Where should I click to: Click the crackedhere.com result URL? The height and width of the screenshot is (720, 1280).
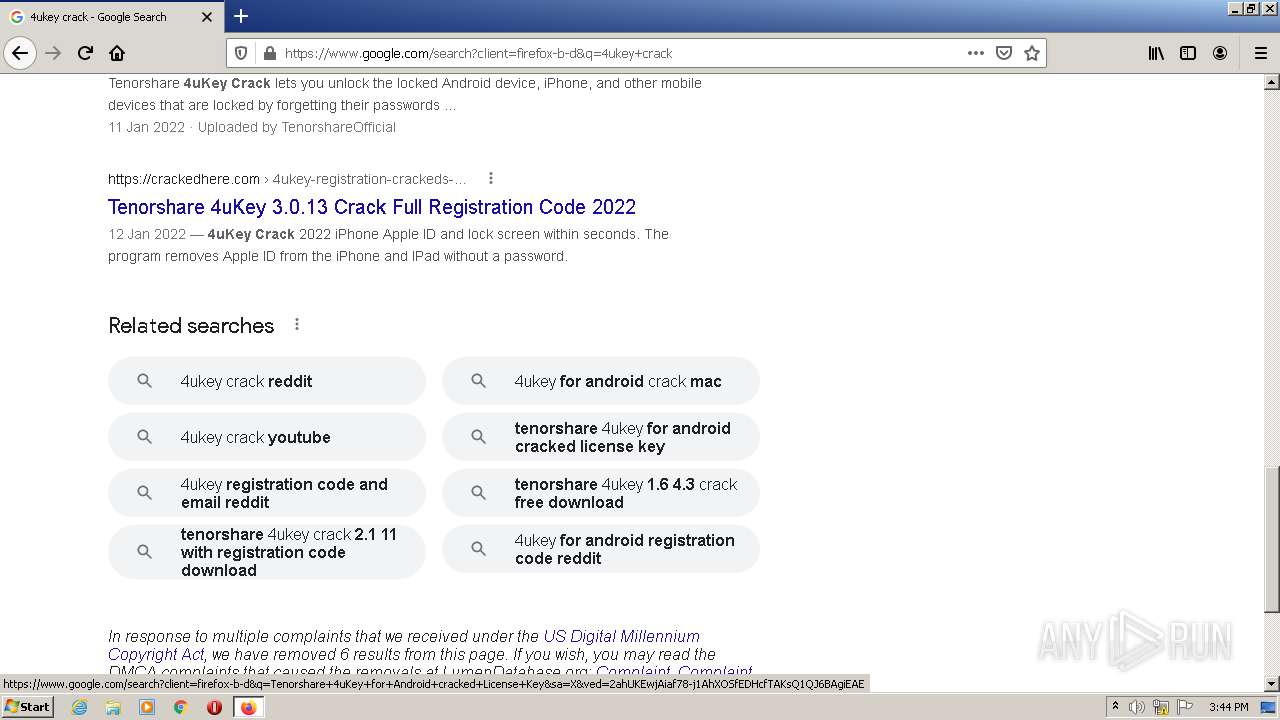(x=287, y=179)
